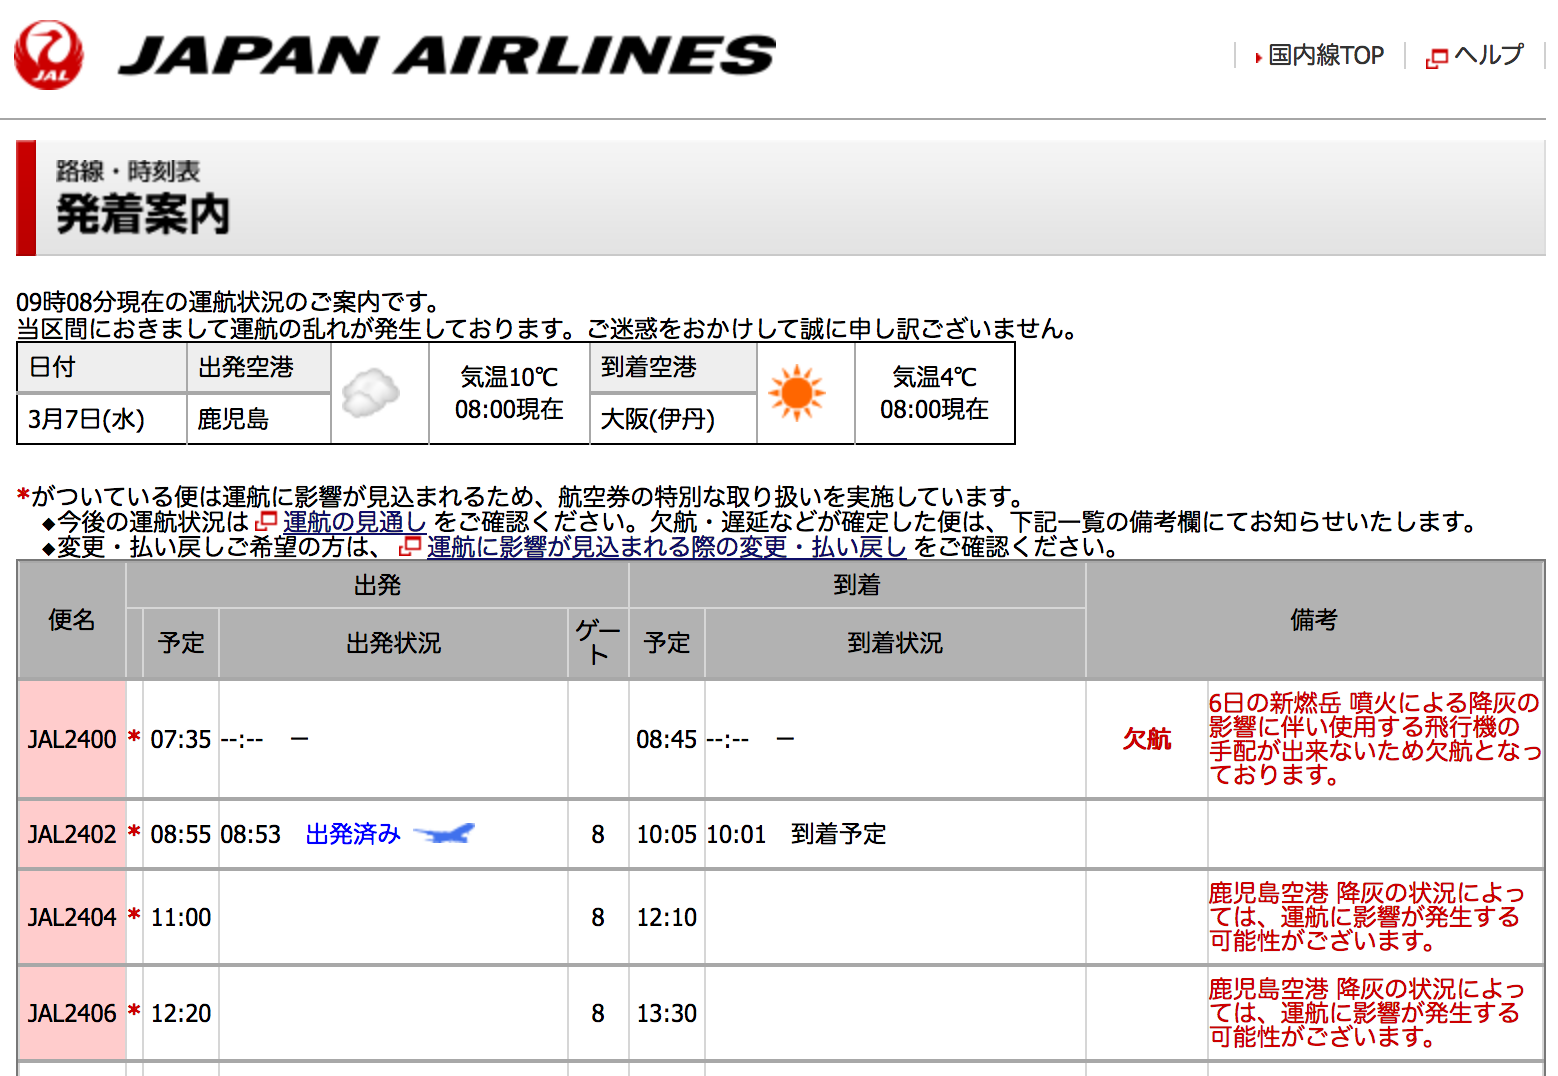Screen dimensions: 1558x1076
Task: Click the red 欠航 cancellation label
Action: pos(1147,739)
